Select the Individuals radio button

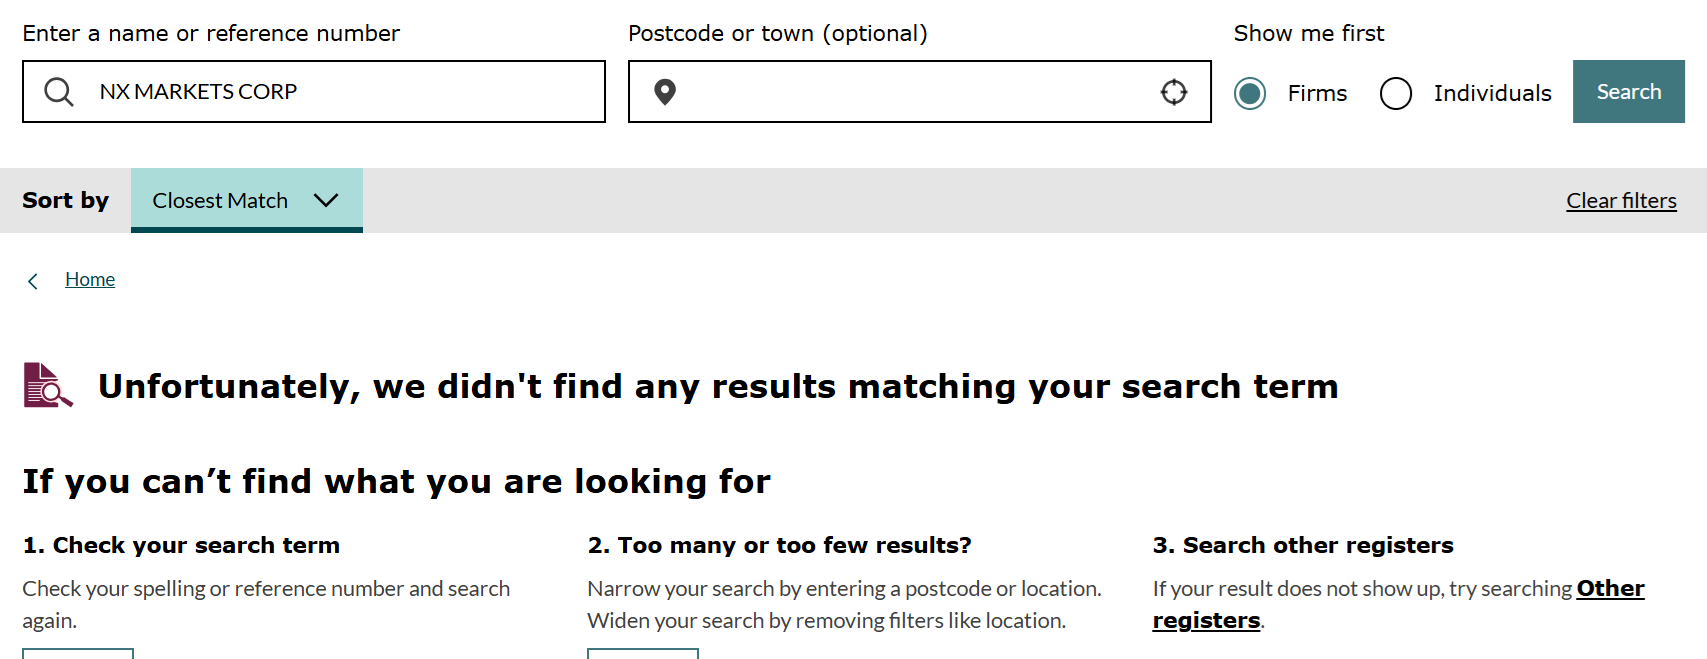click(x=1396, y=93)
